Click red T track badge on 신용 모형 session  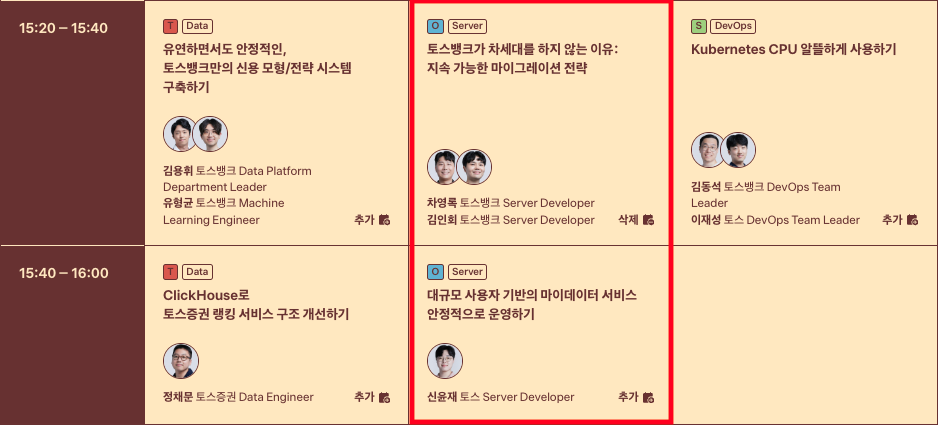tap(170, 26)
